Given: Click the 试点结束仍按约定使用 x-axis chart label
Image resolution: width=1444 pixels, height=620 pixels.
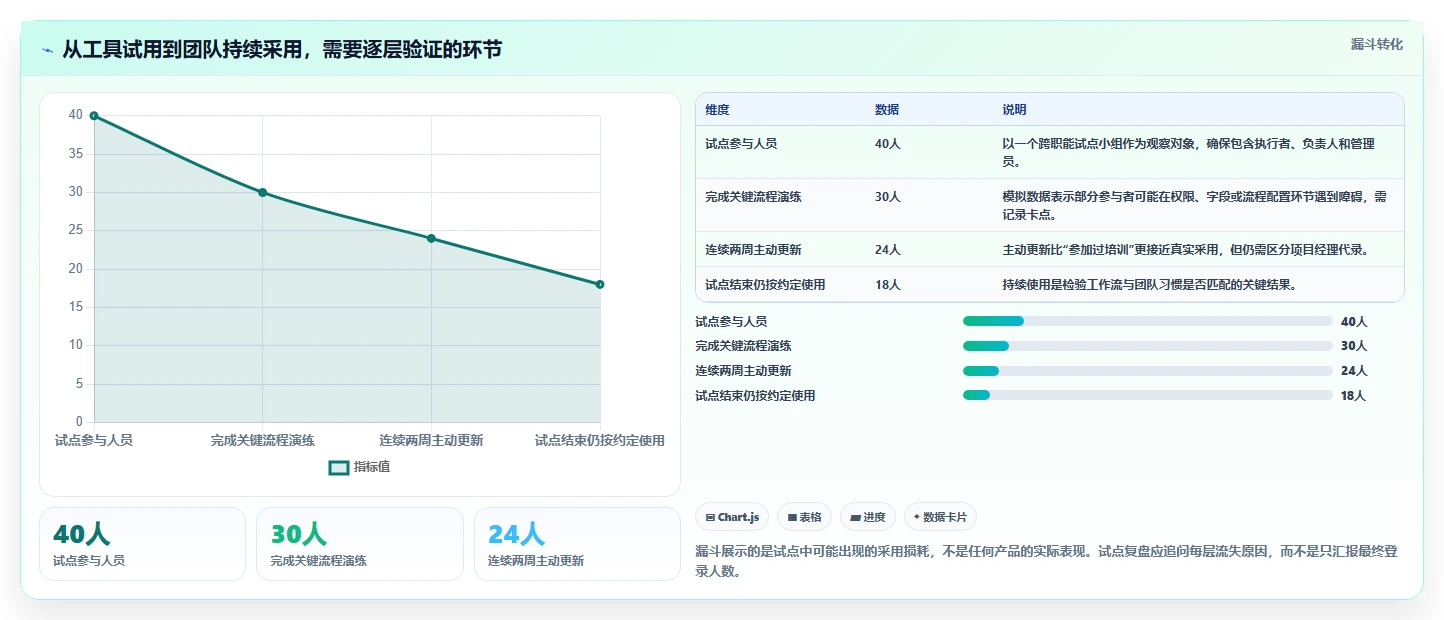Looking at the screenshot, I should (600, 440).
